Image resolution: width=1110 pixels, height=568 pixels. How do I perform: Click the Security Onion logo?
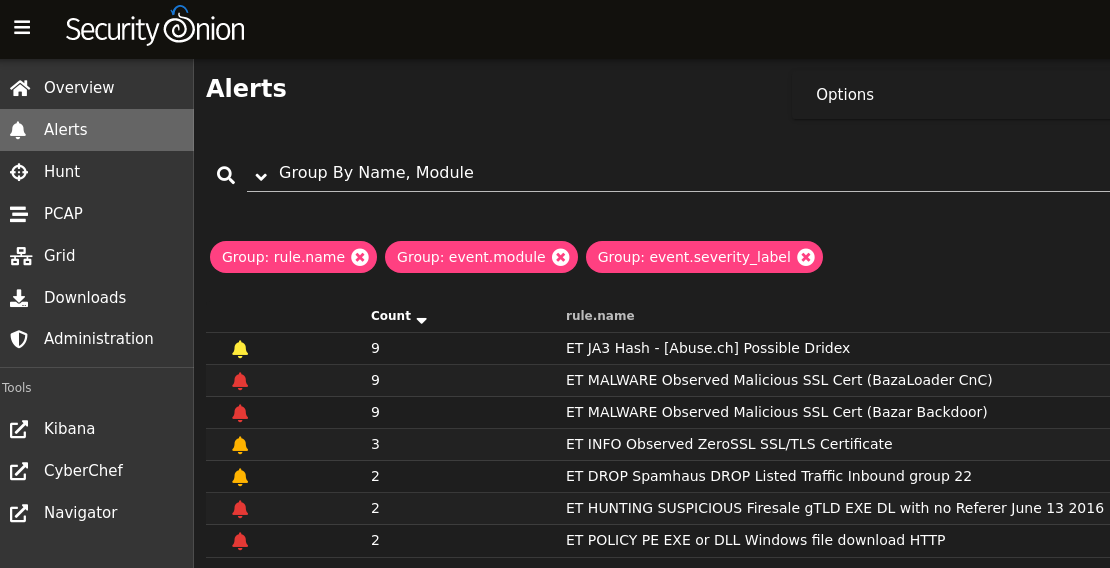click(x=155, y=27)
